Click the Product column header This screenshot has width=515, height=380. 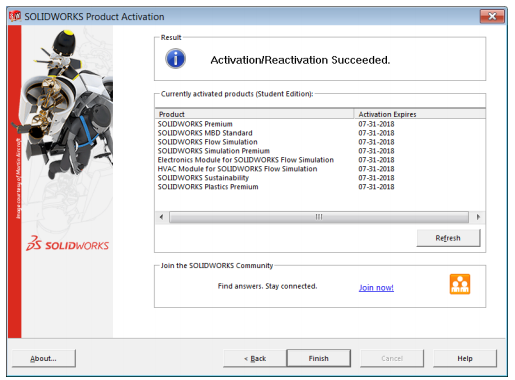pyautogui.click(x=254, y=114)
